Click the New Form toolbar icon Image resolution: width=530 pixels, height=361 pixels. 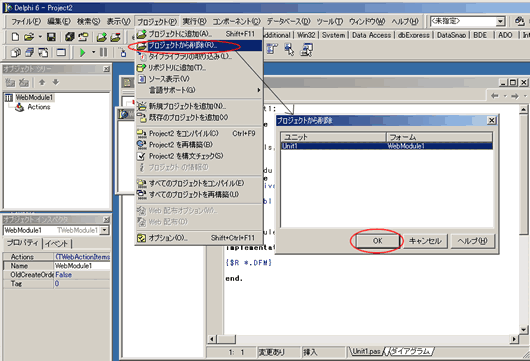coord(61,52)
